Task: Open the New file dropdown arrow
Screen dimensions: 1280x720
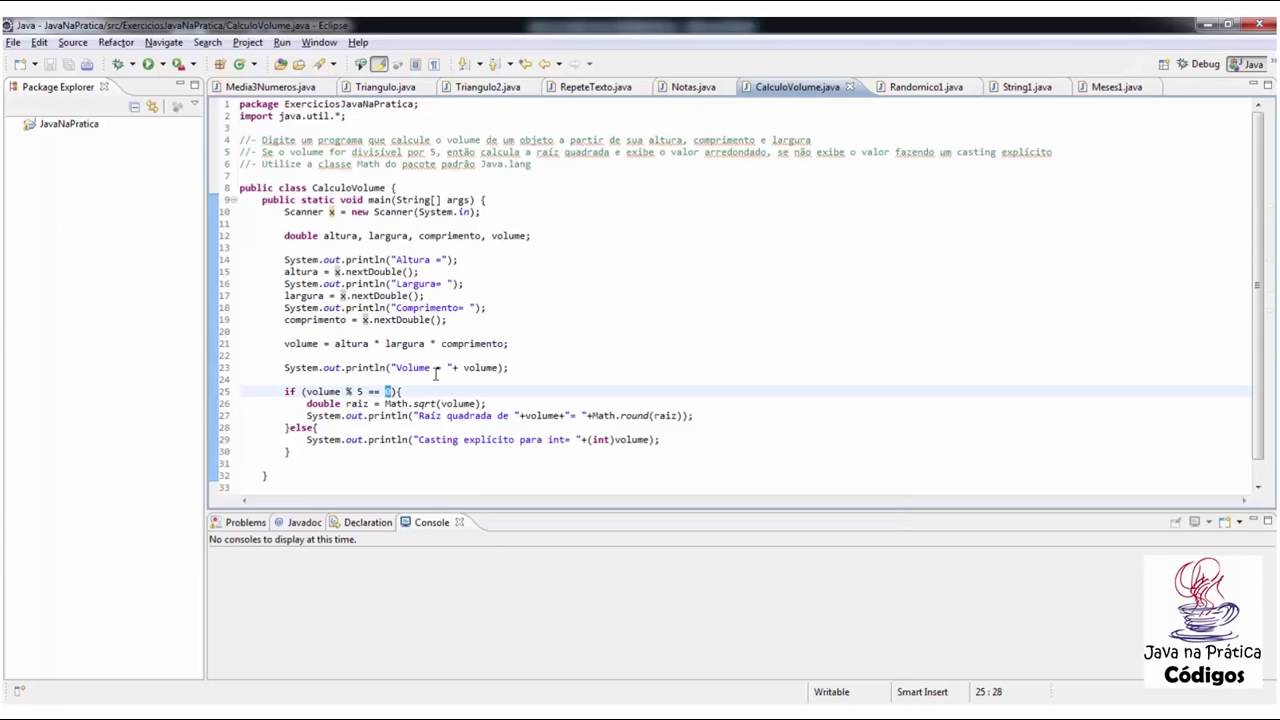Action: [x=33, y=64]
